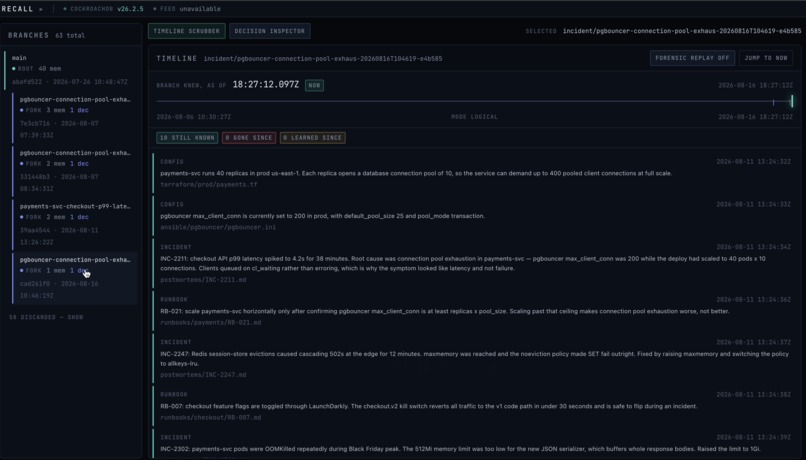Click the selected branch path in the top right
Viewport: 806px width, 460px height.
[x=682, y=31]
